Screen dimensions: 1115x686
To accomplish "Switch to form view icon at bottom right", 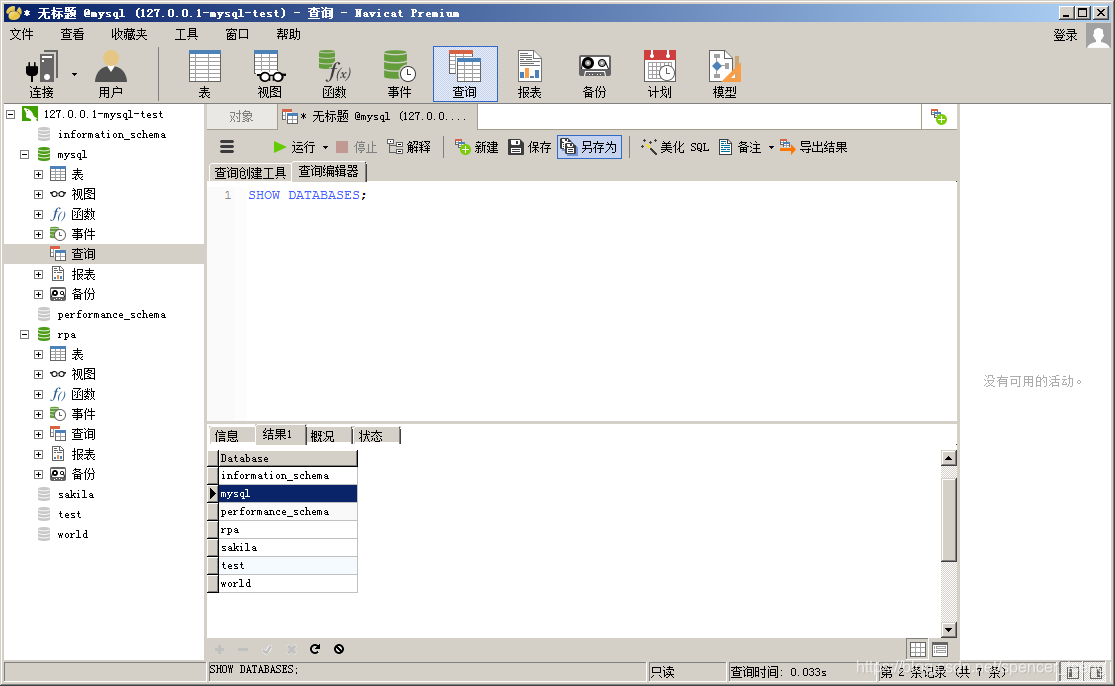I will (940, 649).
